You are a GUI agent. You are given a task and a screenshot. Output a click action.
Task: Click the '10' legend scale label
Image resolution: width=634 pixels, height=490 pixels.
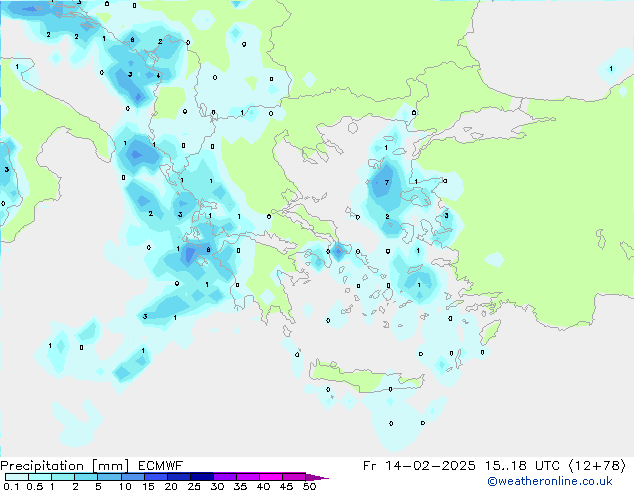pyautogui.click(x=125, y=486)
